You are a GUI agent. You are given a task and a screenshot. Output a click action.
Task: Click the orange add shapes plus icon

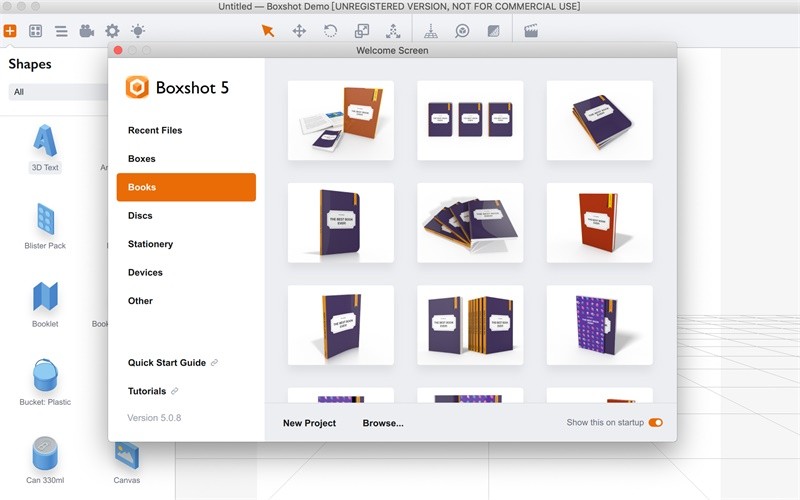click(10, 31)
